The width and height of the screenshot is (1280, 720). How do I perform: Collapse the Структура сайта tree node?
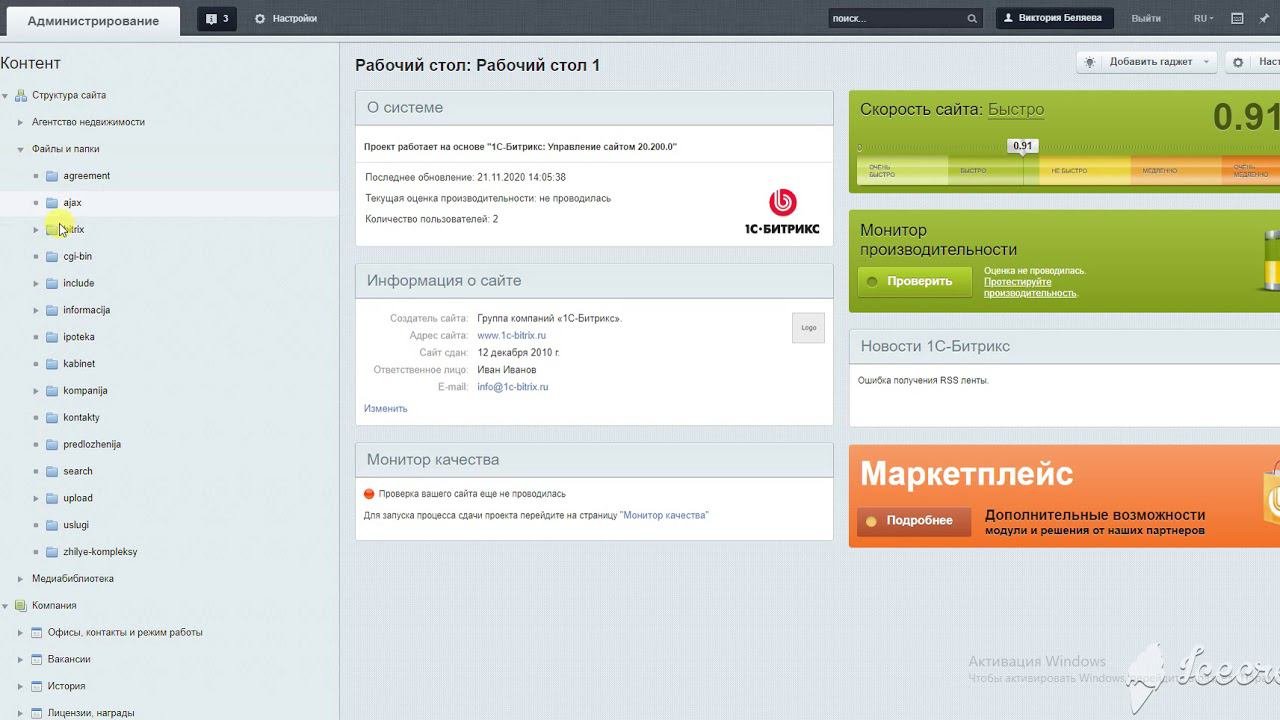(x=6, y=96)
